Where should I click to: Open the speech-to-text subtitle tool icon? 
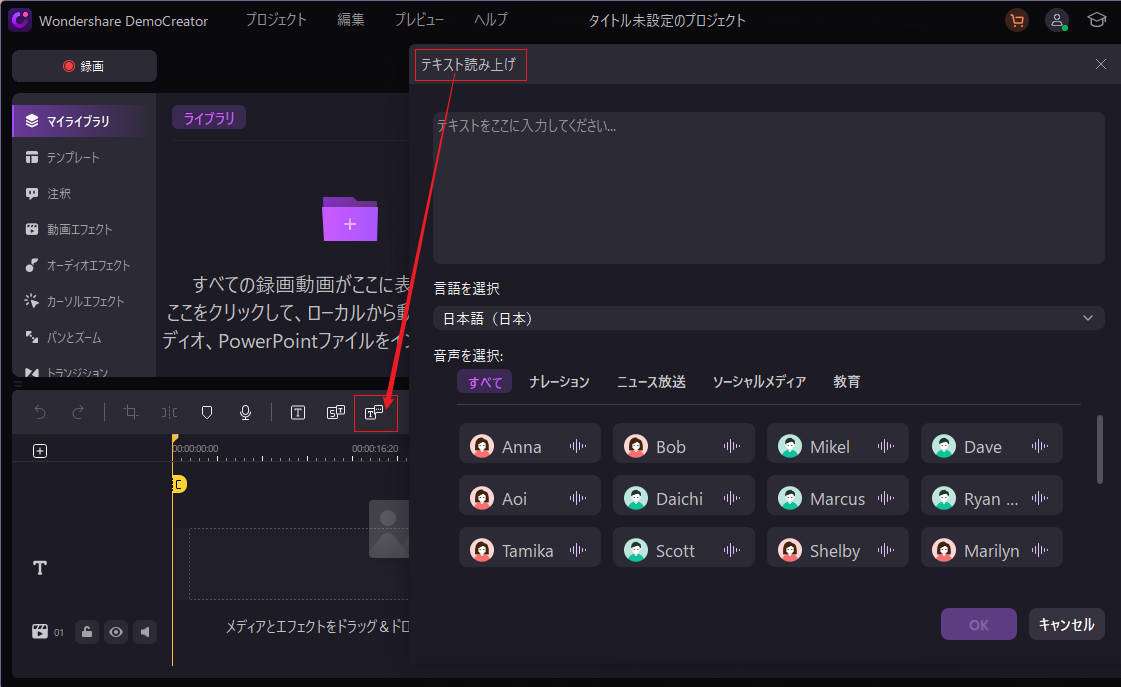tap(336, 412)
